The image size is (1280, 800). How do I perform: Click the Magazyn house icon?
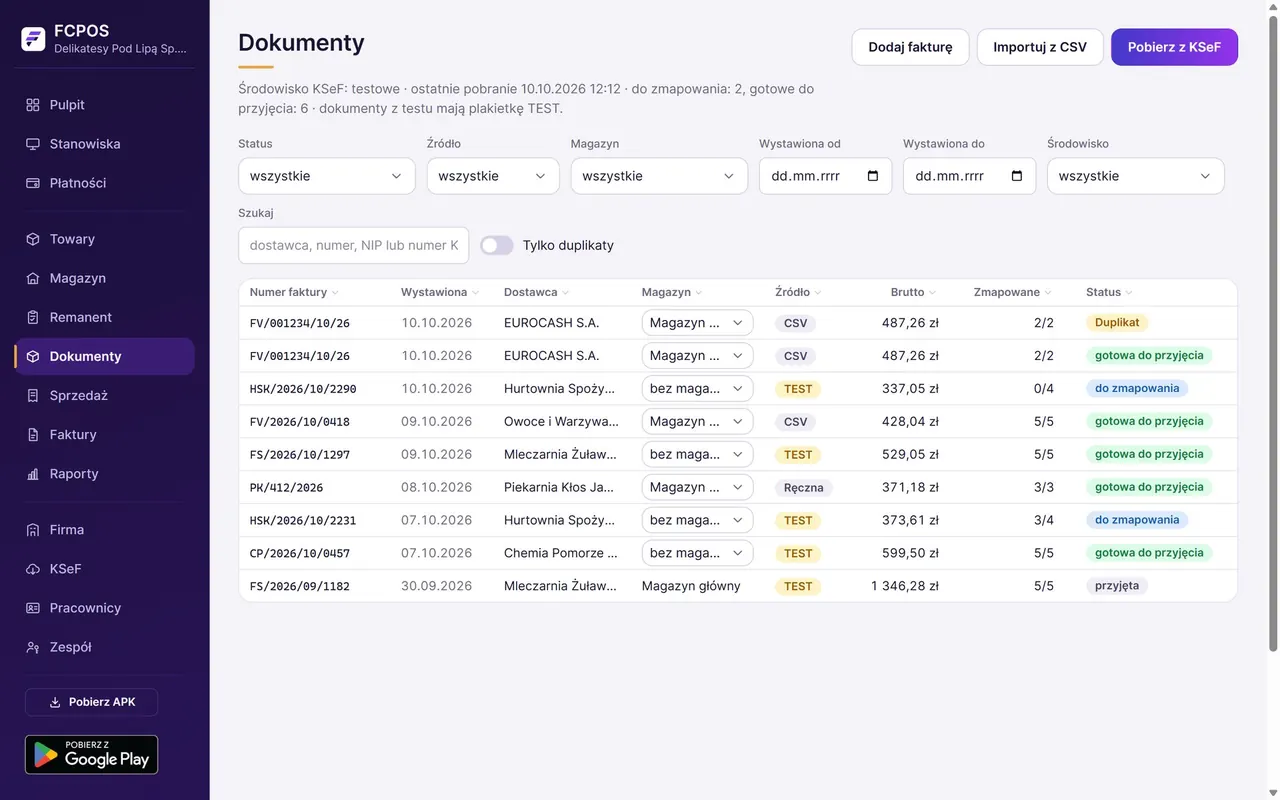point(33,278)
